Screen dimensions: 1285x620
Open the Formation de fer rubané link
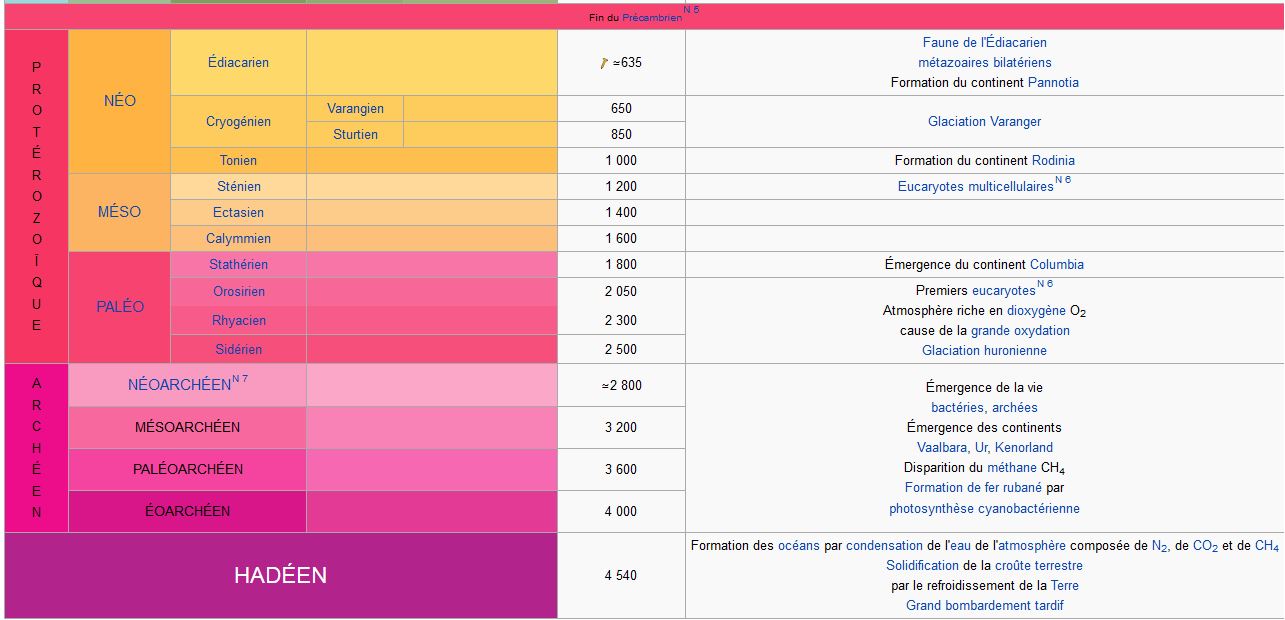[973, 487]
